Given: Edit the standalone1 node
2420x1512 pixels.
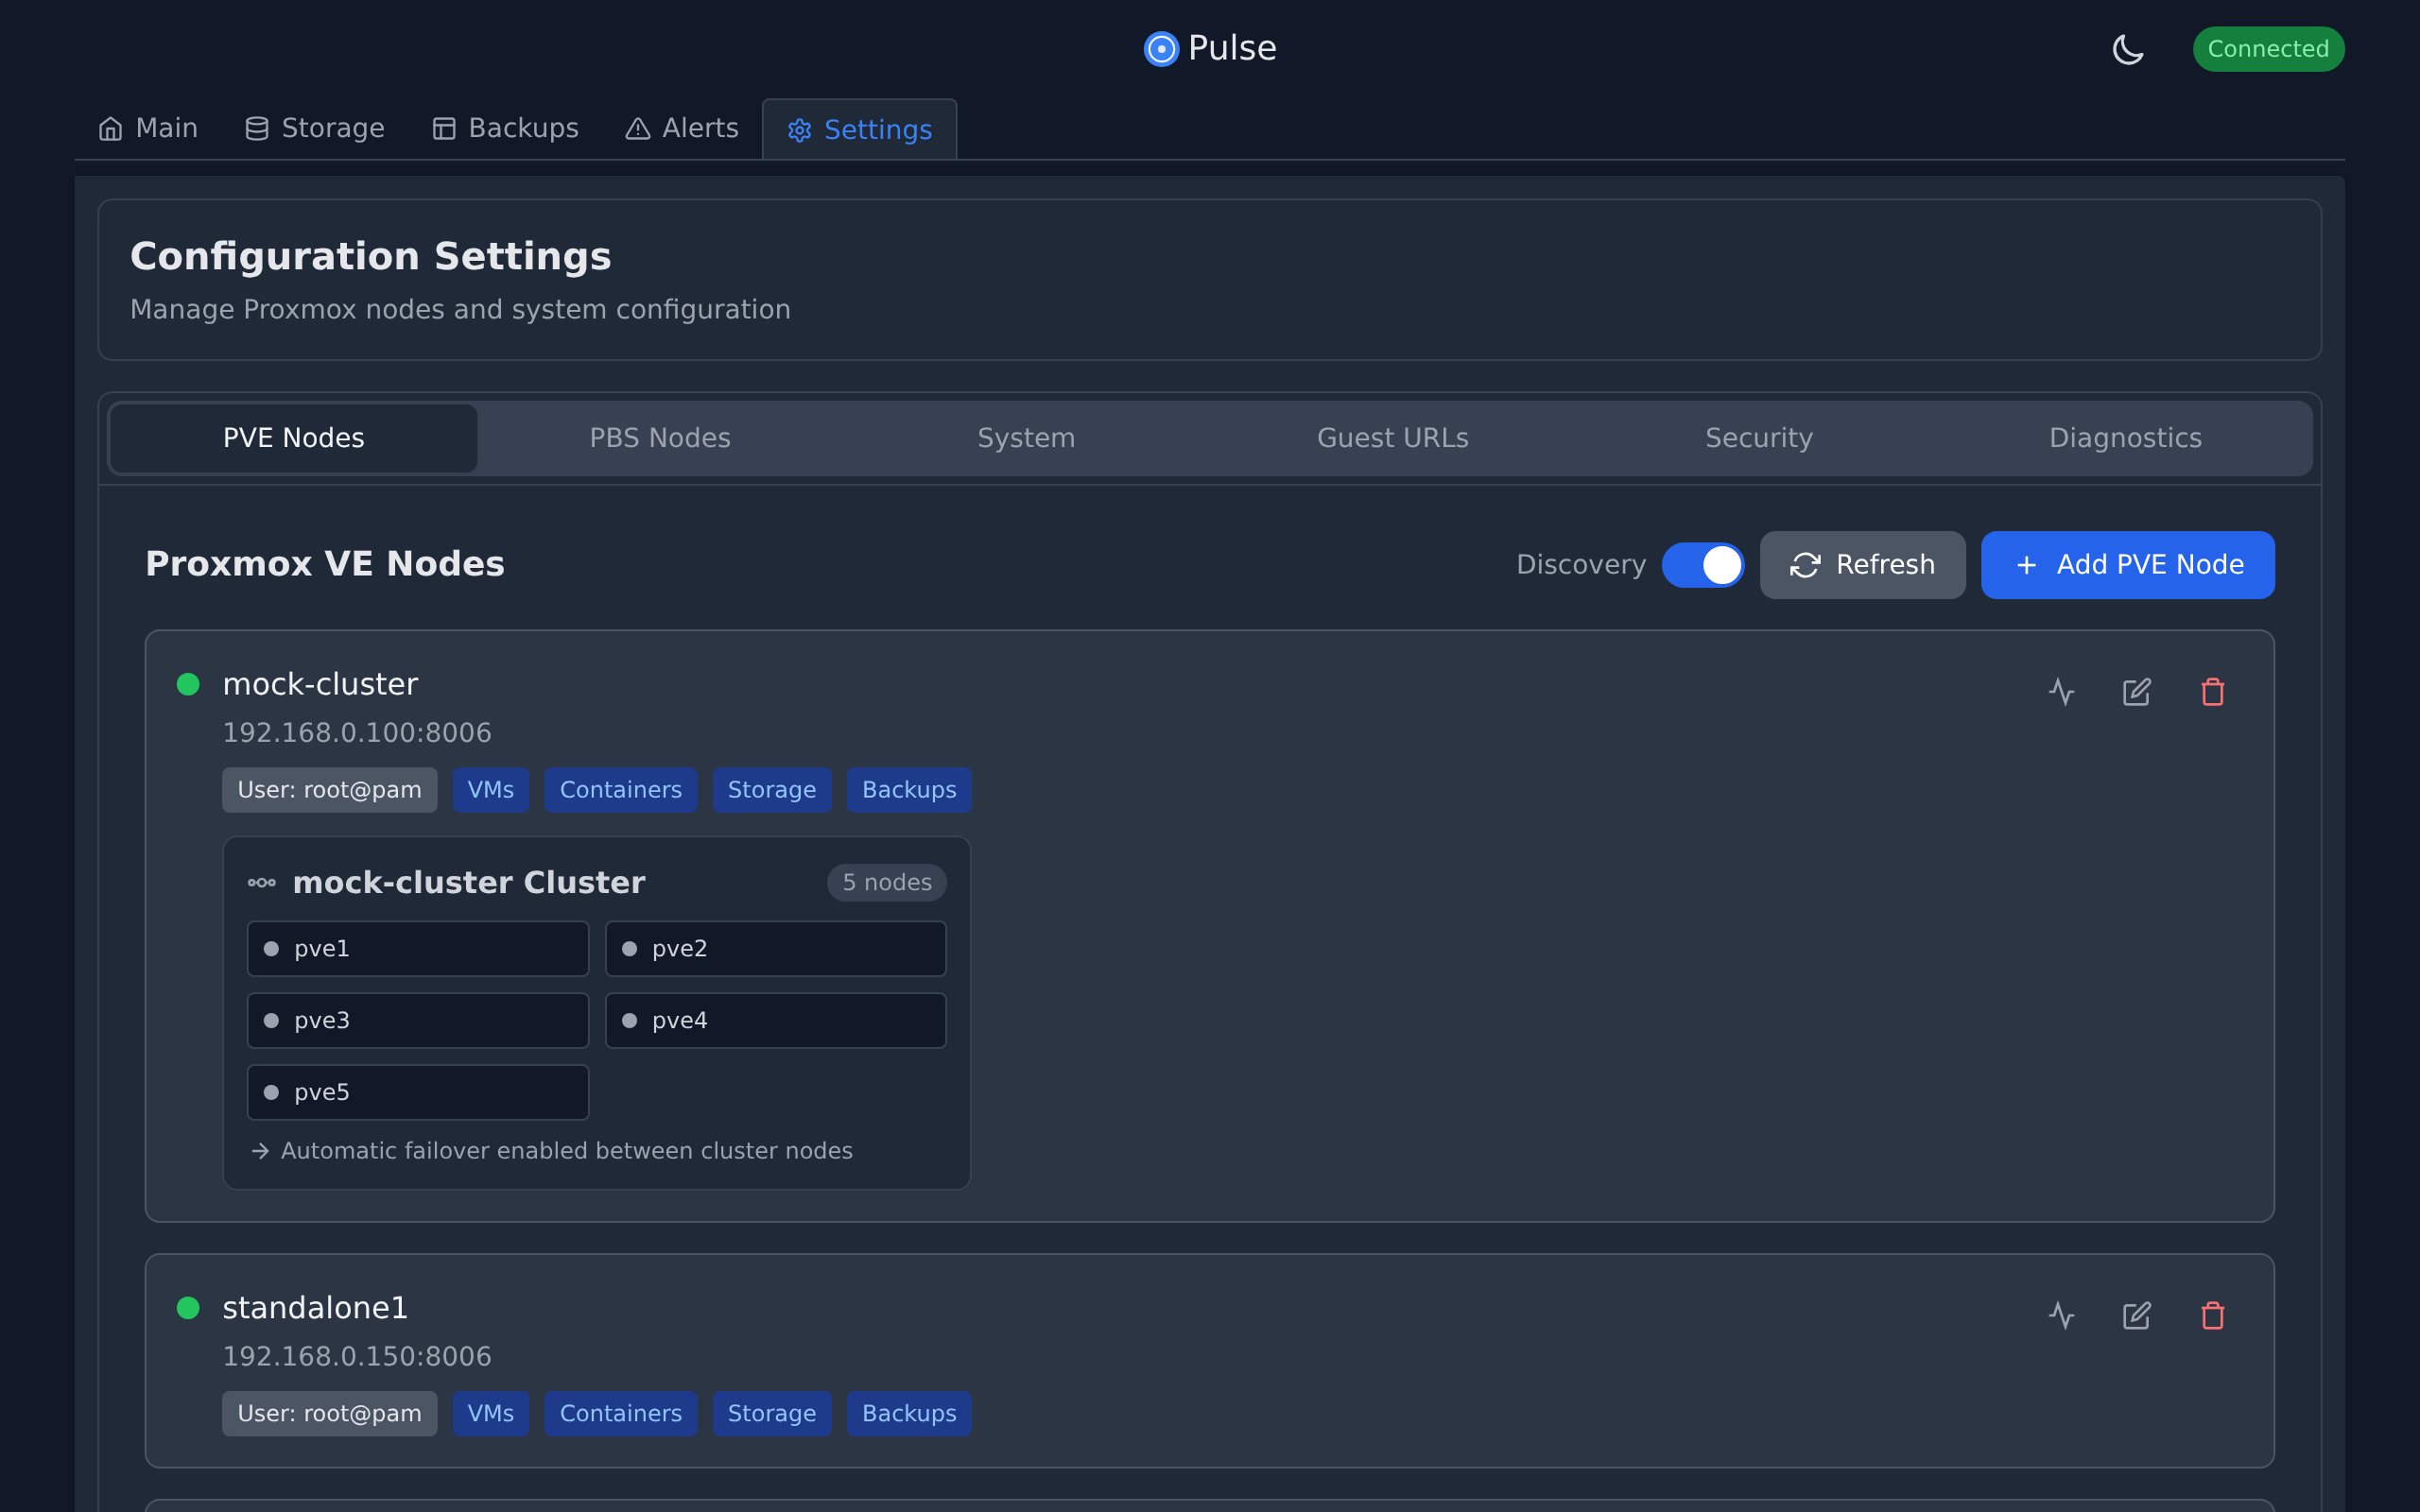Looking at the screenshot, I should click(x=2136, y=1315).
